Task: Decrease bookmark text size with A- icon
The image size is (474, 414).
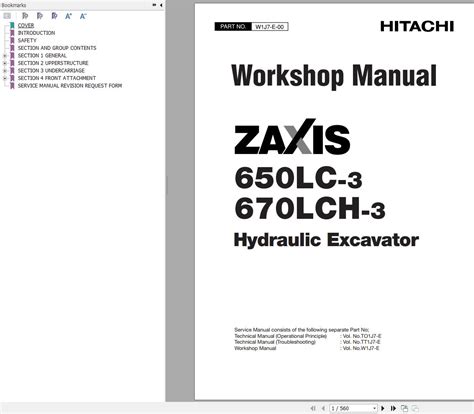Action: 83,16
